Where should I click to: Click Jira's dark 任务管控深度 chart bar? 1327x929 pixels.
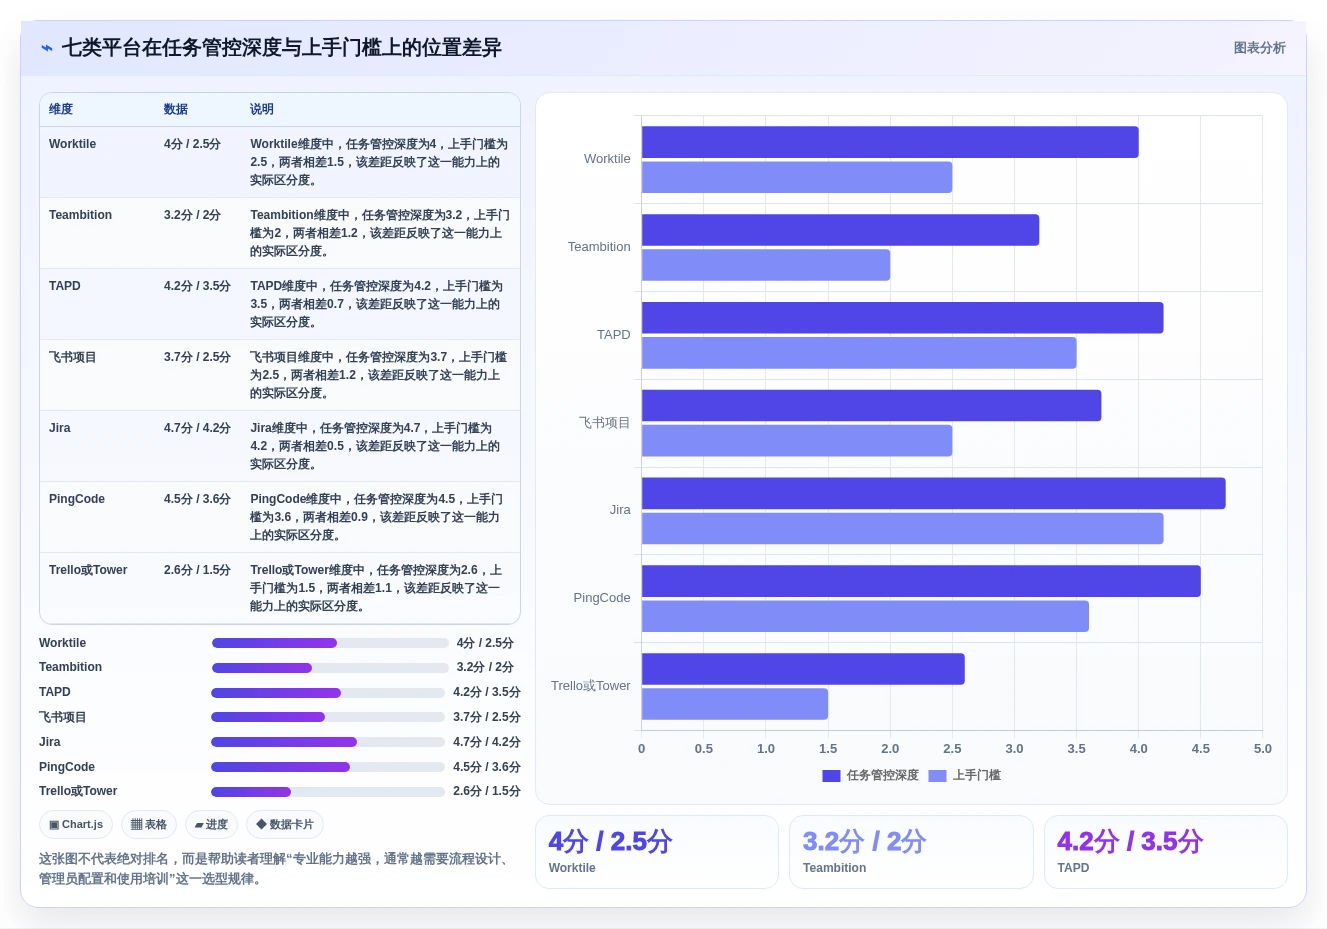pos(933,493)
